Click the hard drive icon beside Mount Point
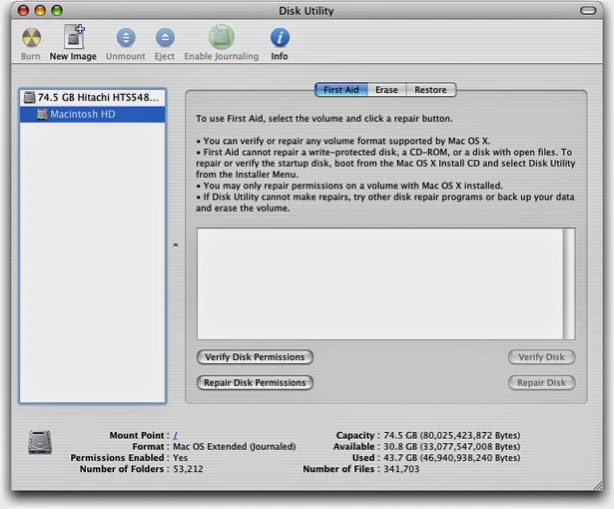 (x=40, y=442)
